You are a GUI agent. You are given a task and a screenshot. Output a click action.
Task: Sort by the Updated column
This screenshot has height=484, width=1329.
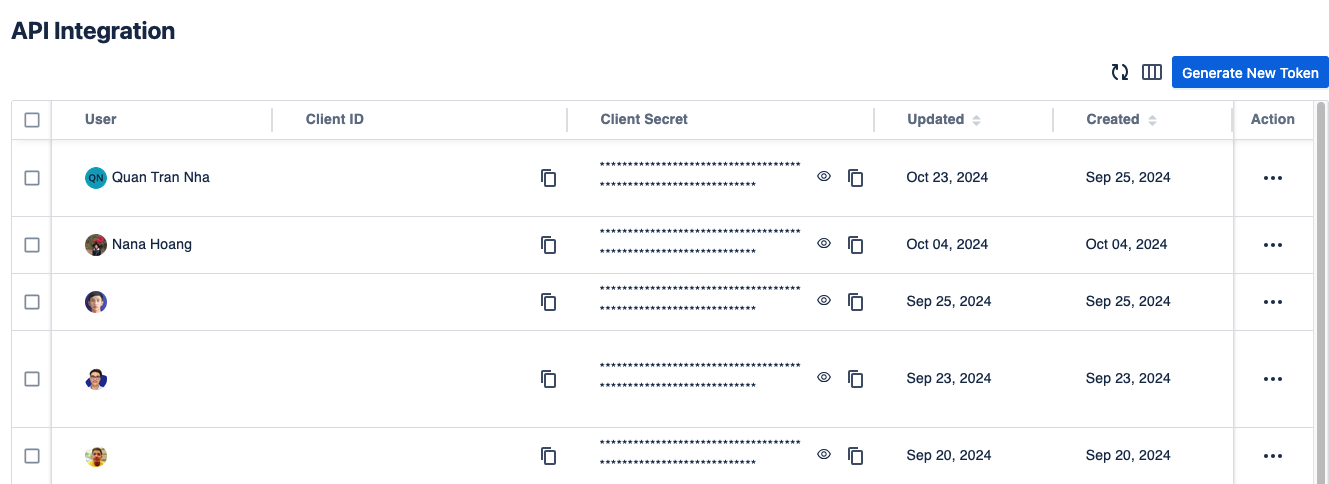click(x=976, y=120)
